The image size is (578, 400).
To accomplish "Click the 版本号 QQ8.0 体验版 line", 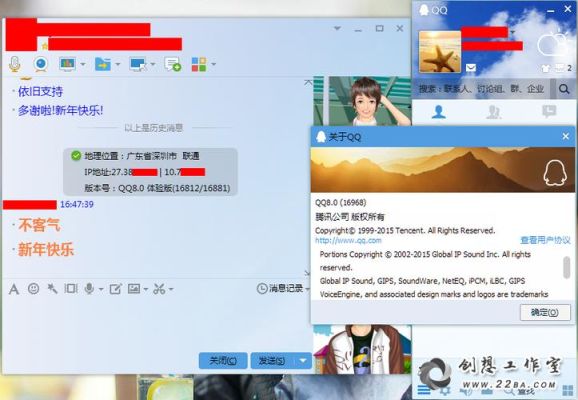I will pyautogui.click(x=157, y=188).
